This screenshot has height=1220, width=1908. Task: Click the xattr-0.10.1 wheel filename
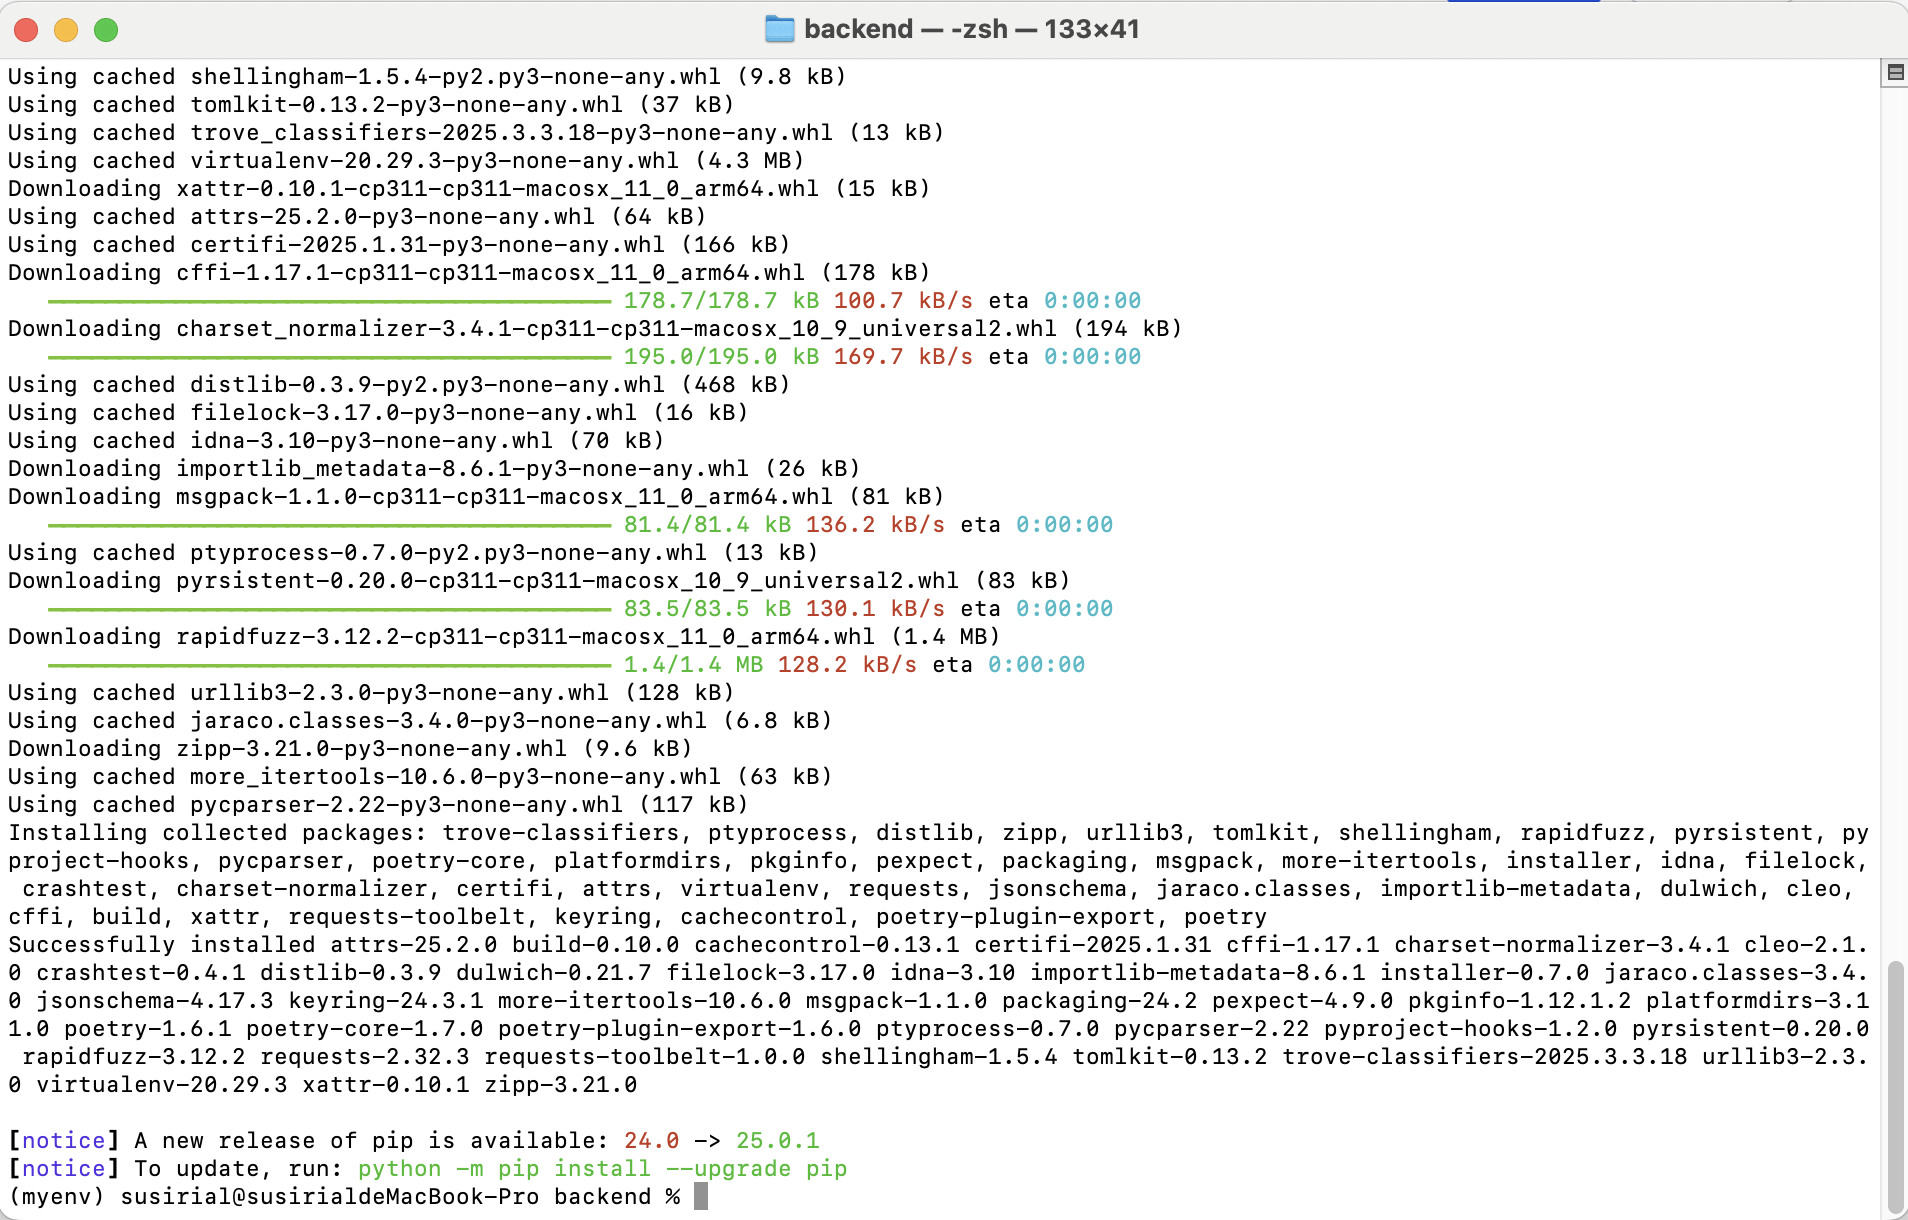point(497,189)
